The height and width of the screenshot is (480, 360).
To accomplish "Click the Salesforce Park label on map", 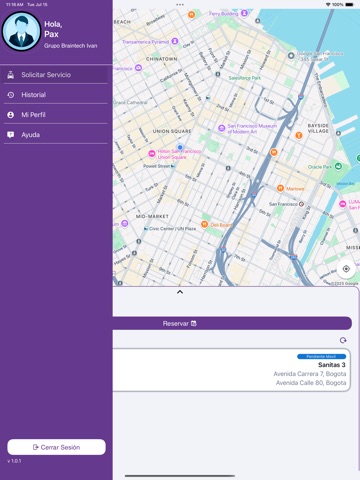I will pos(245,78).
